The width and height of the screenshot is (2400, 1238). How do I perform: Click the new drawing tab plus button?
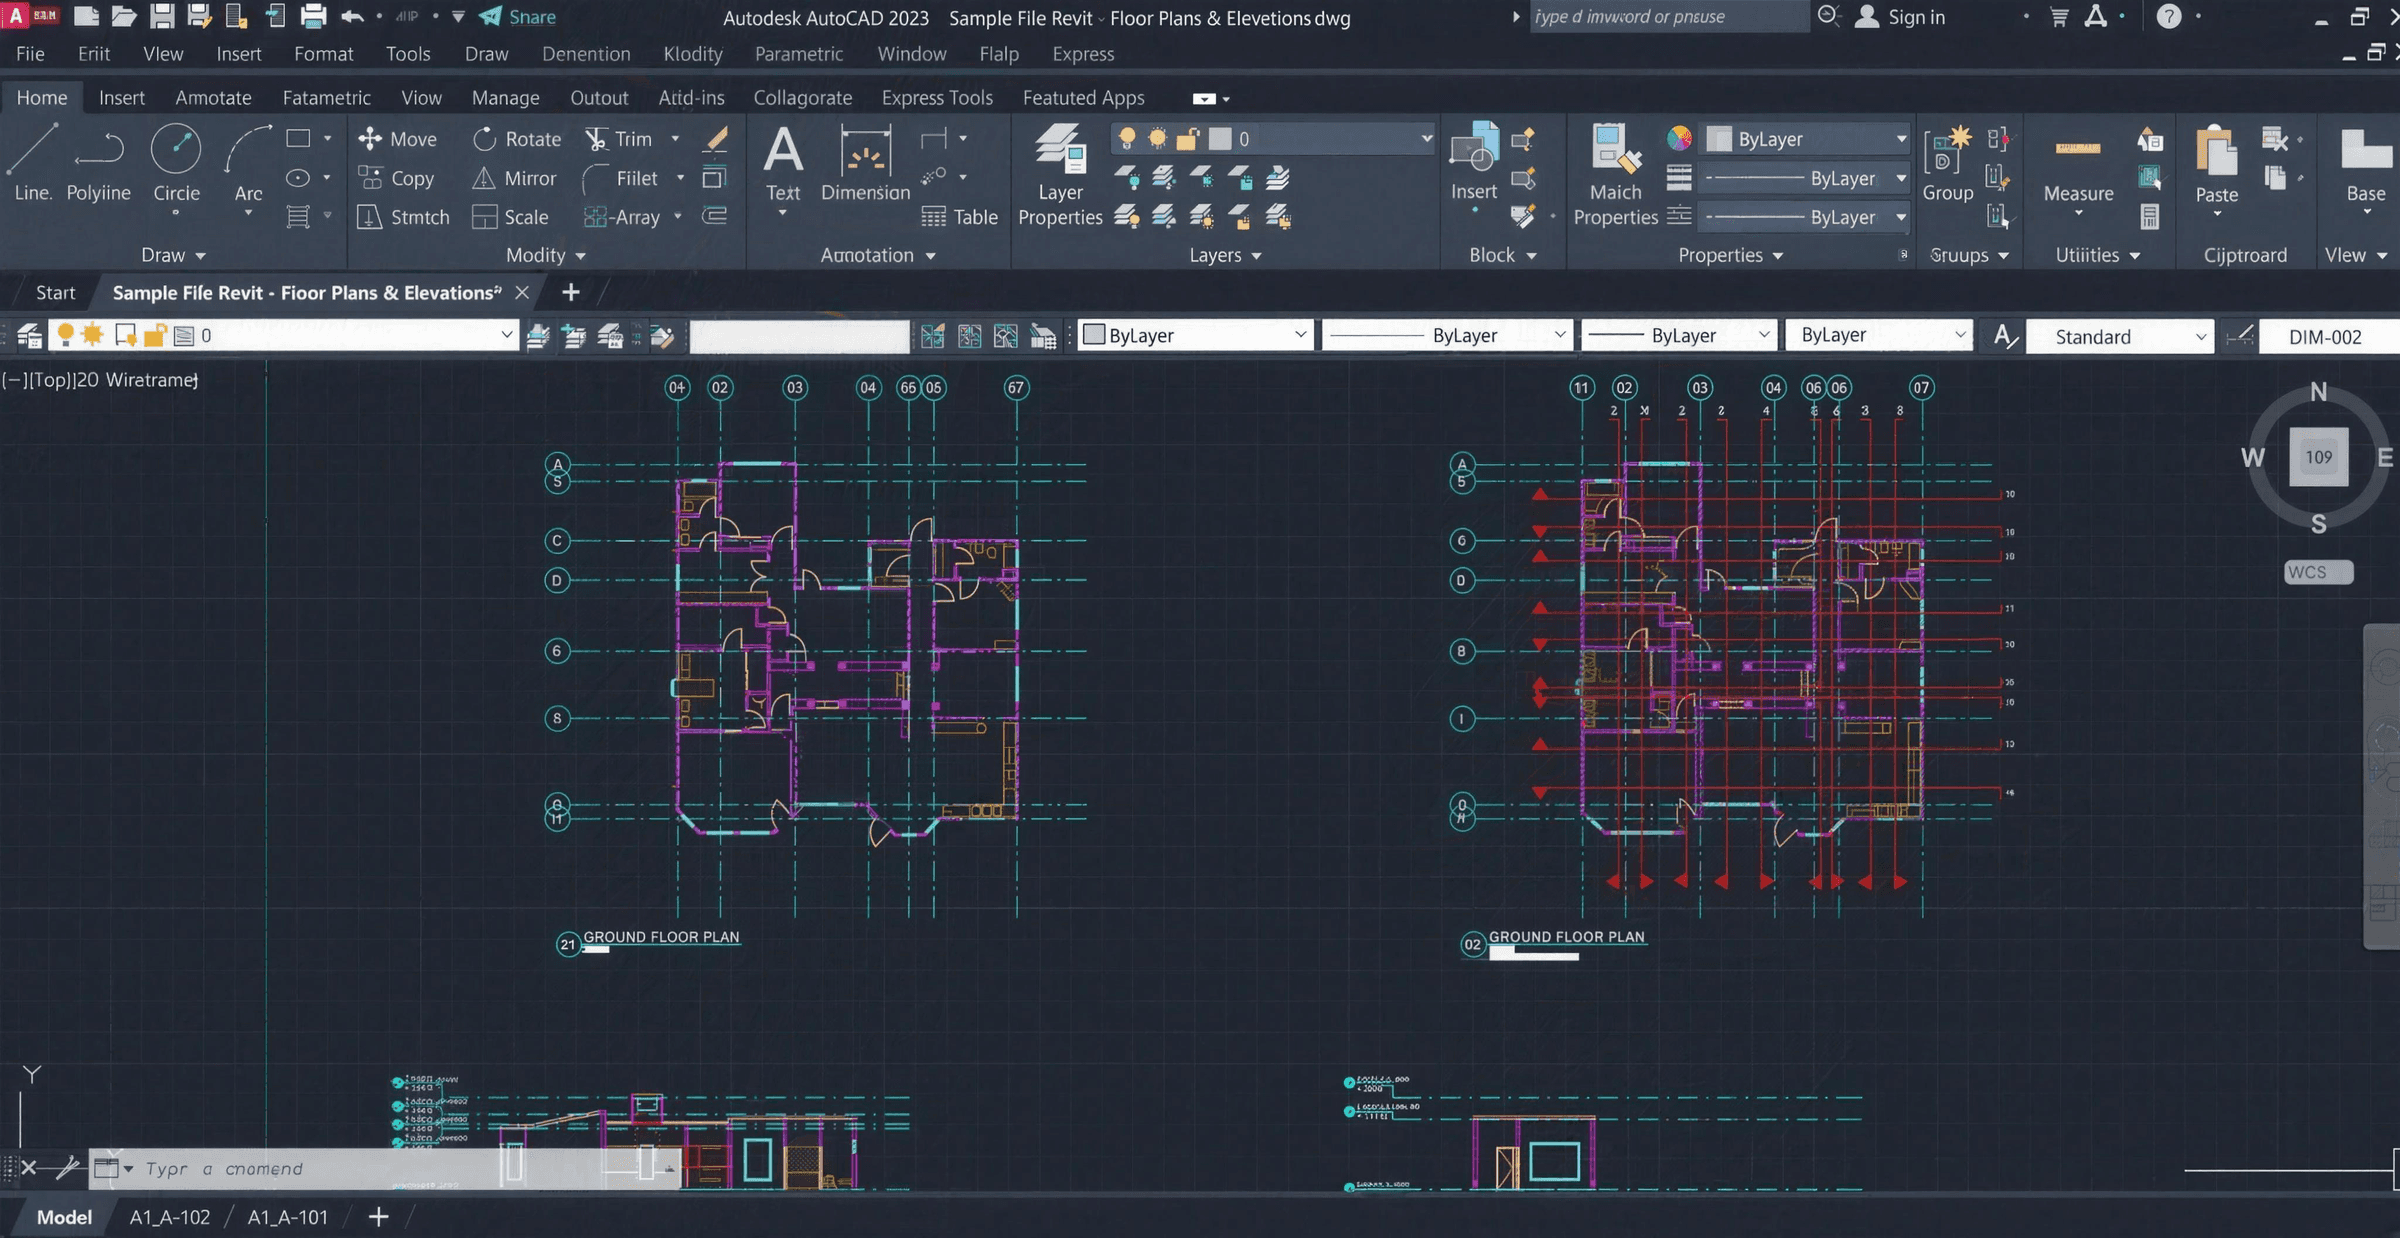[570, 292]
